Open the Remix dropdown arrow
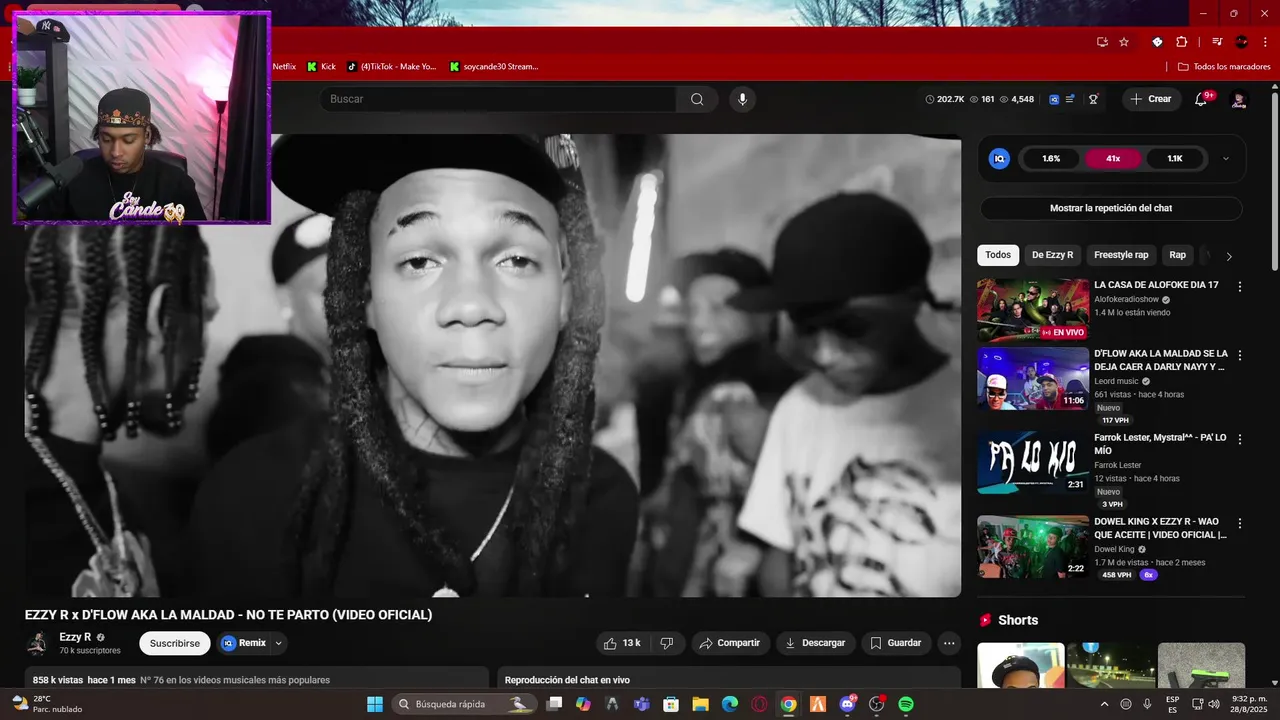This screenshot has height=720, width=1280. (x=279, y=643)
